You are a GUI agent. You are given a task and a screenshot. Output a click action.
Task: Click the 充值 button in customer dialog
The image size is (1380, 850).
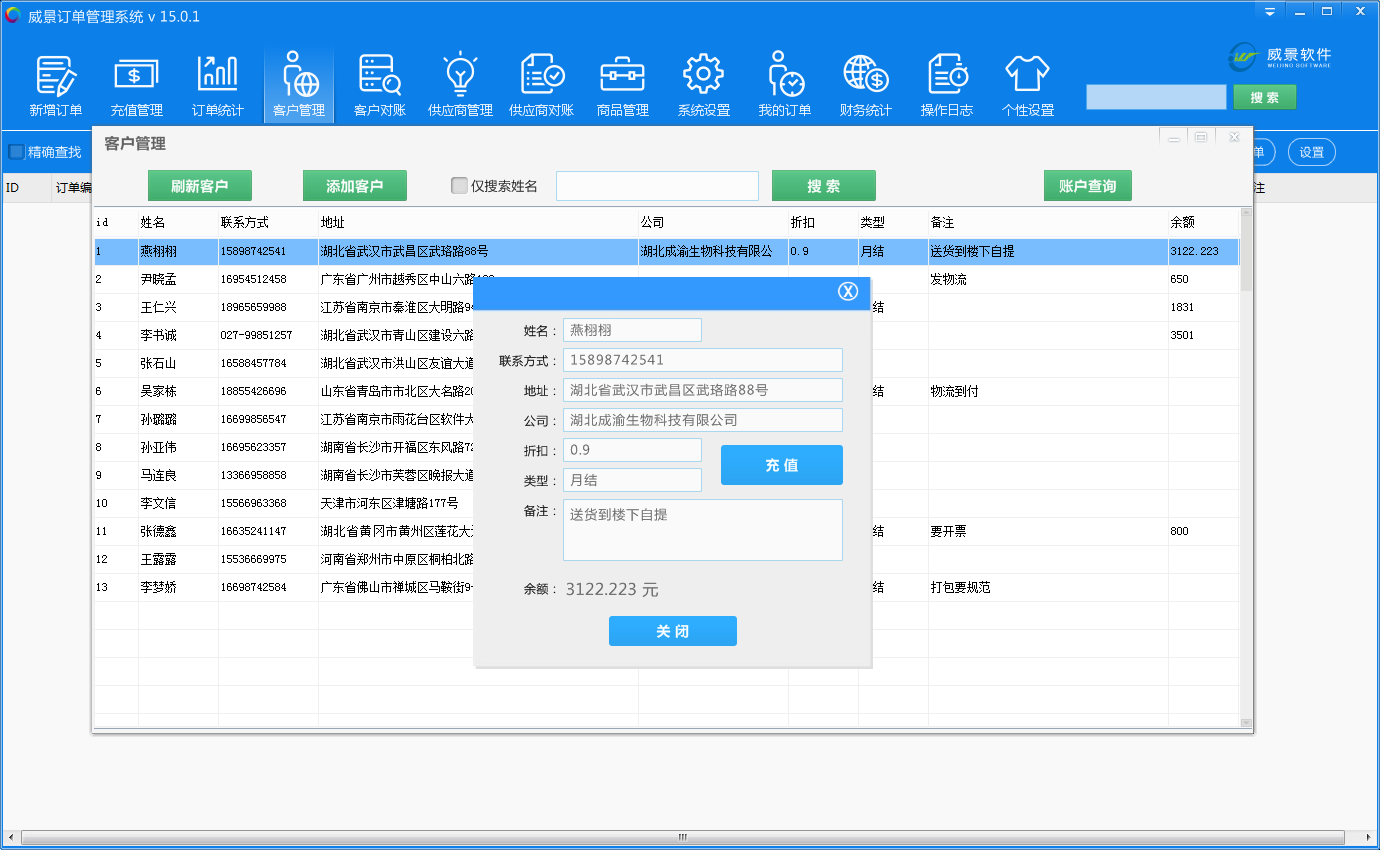[x=781, y=465]
